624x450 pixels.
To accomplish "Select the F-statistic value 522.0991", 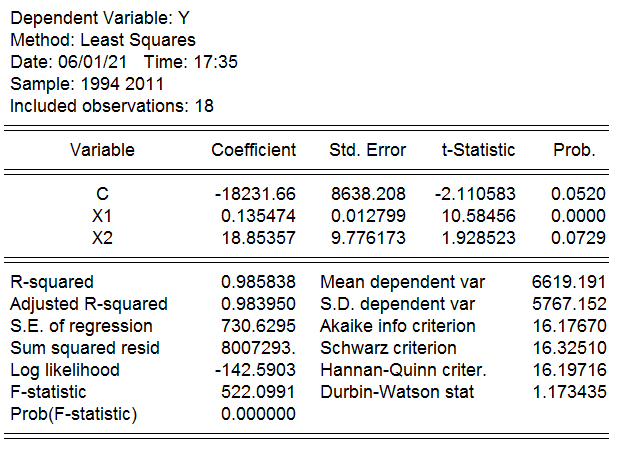I will (x=258, y=392).
